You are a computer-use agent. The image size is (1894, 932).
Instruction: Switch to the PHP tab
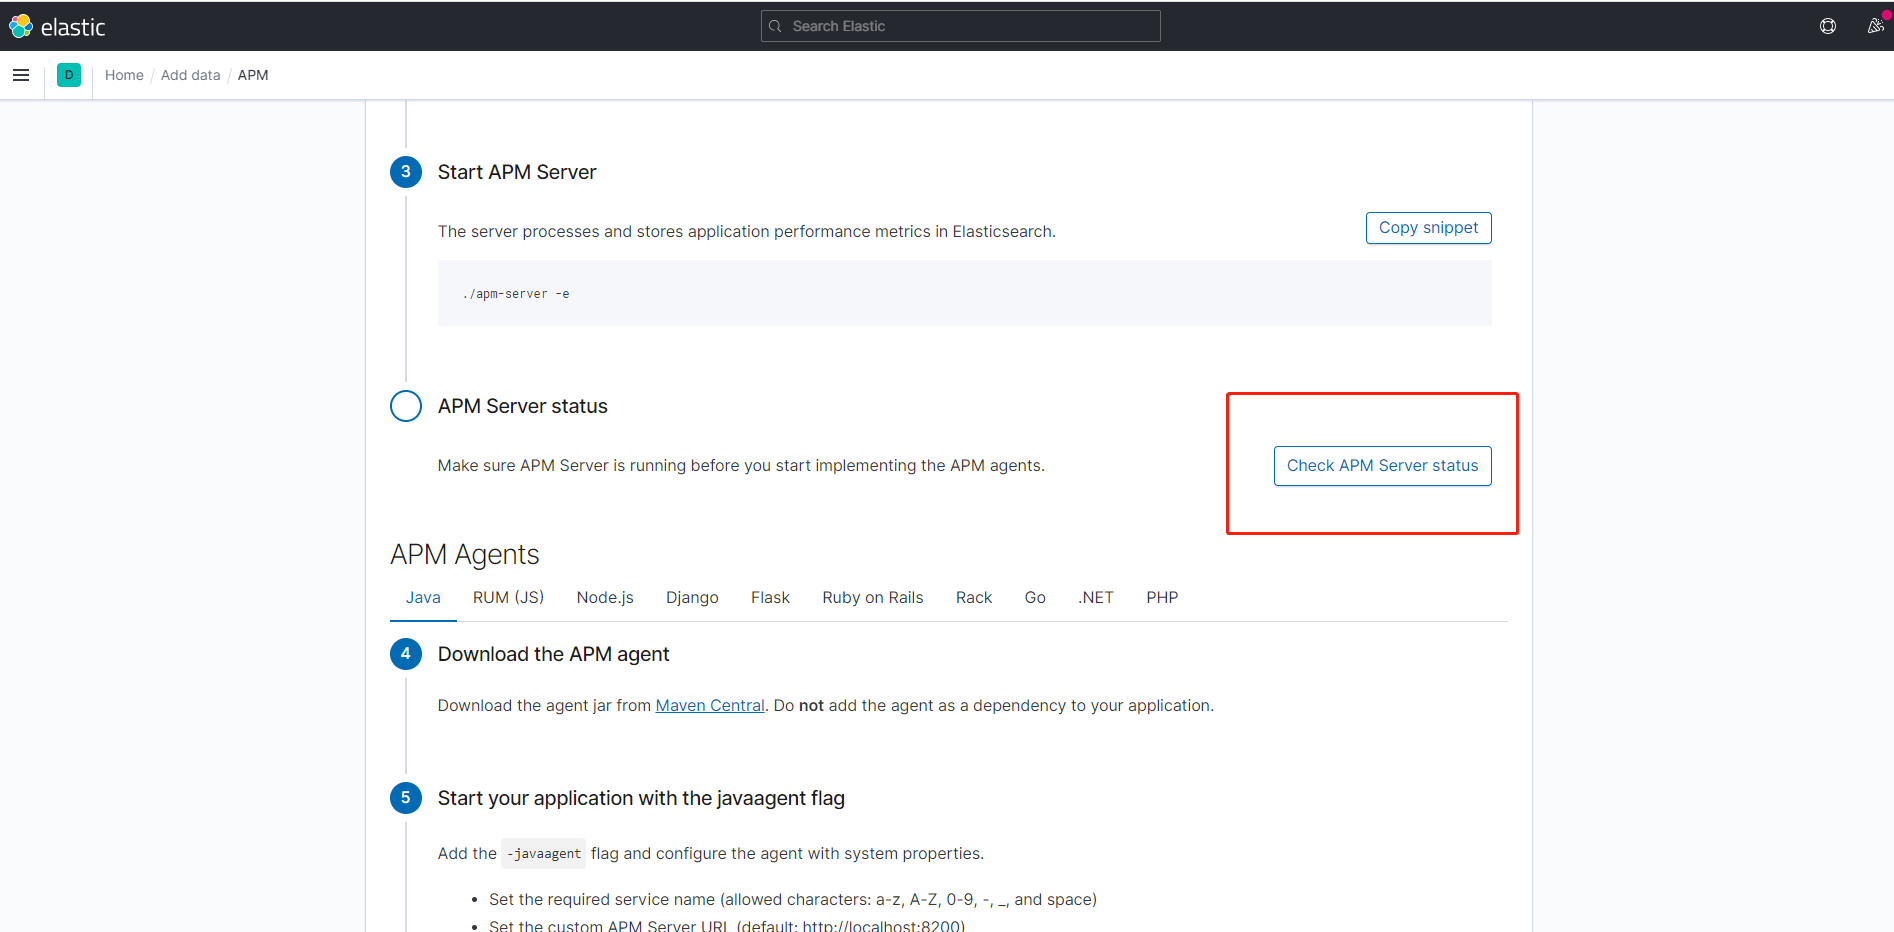pos(1162,597)
